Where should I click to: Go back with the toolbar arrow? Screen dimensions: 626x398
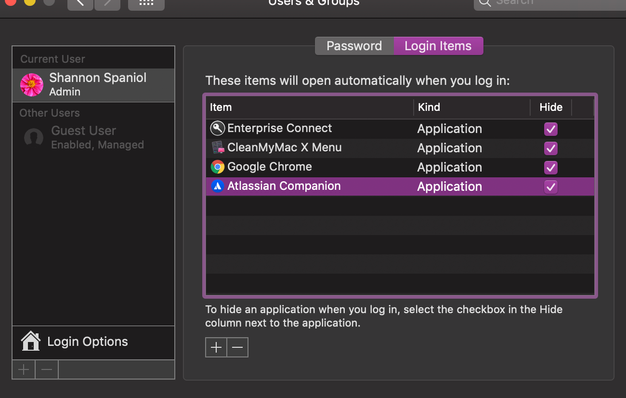coord(80,4)
